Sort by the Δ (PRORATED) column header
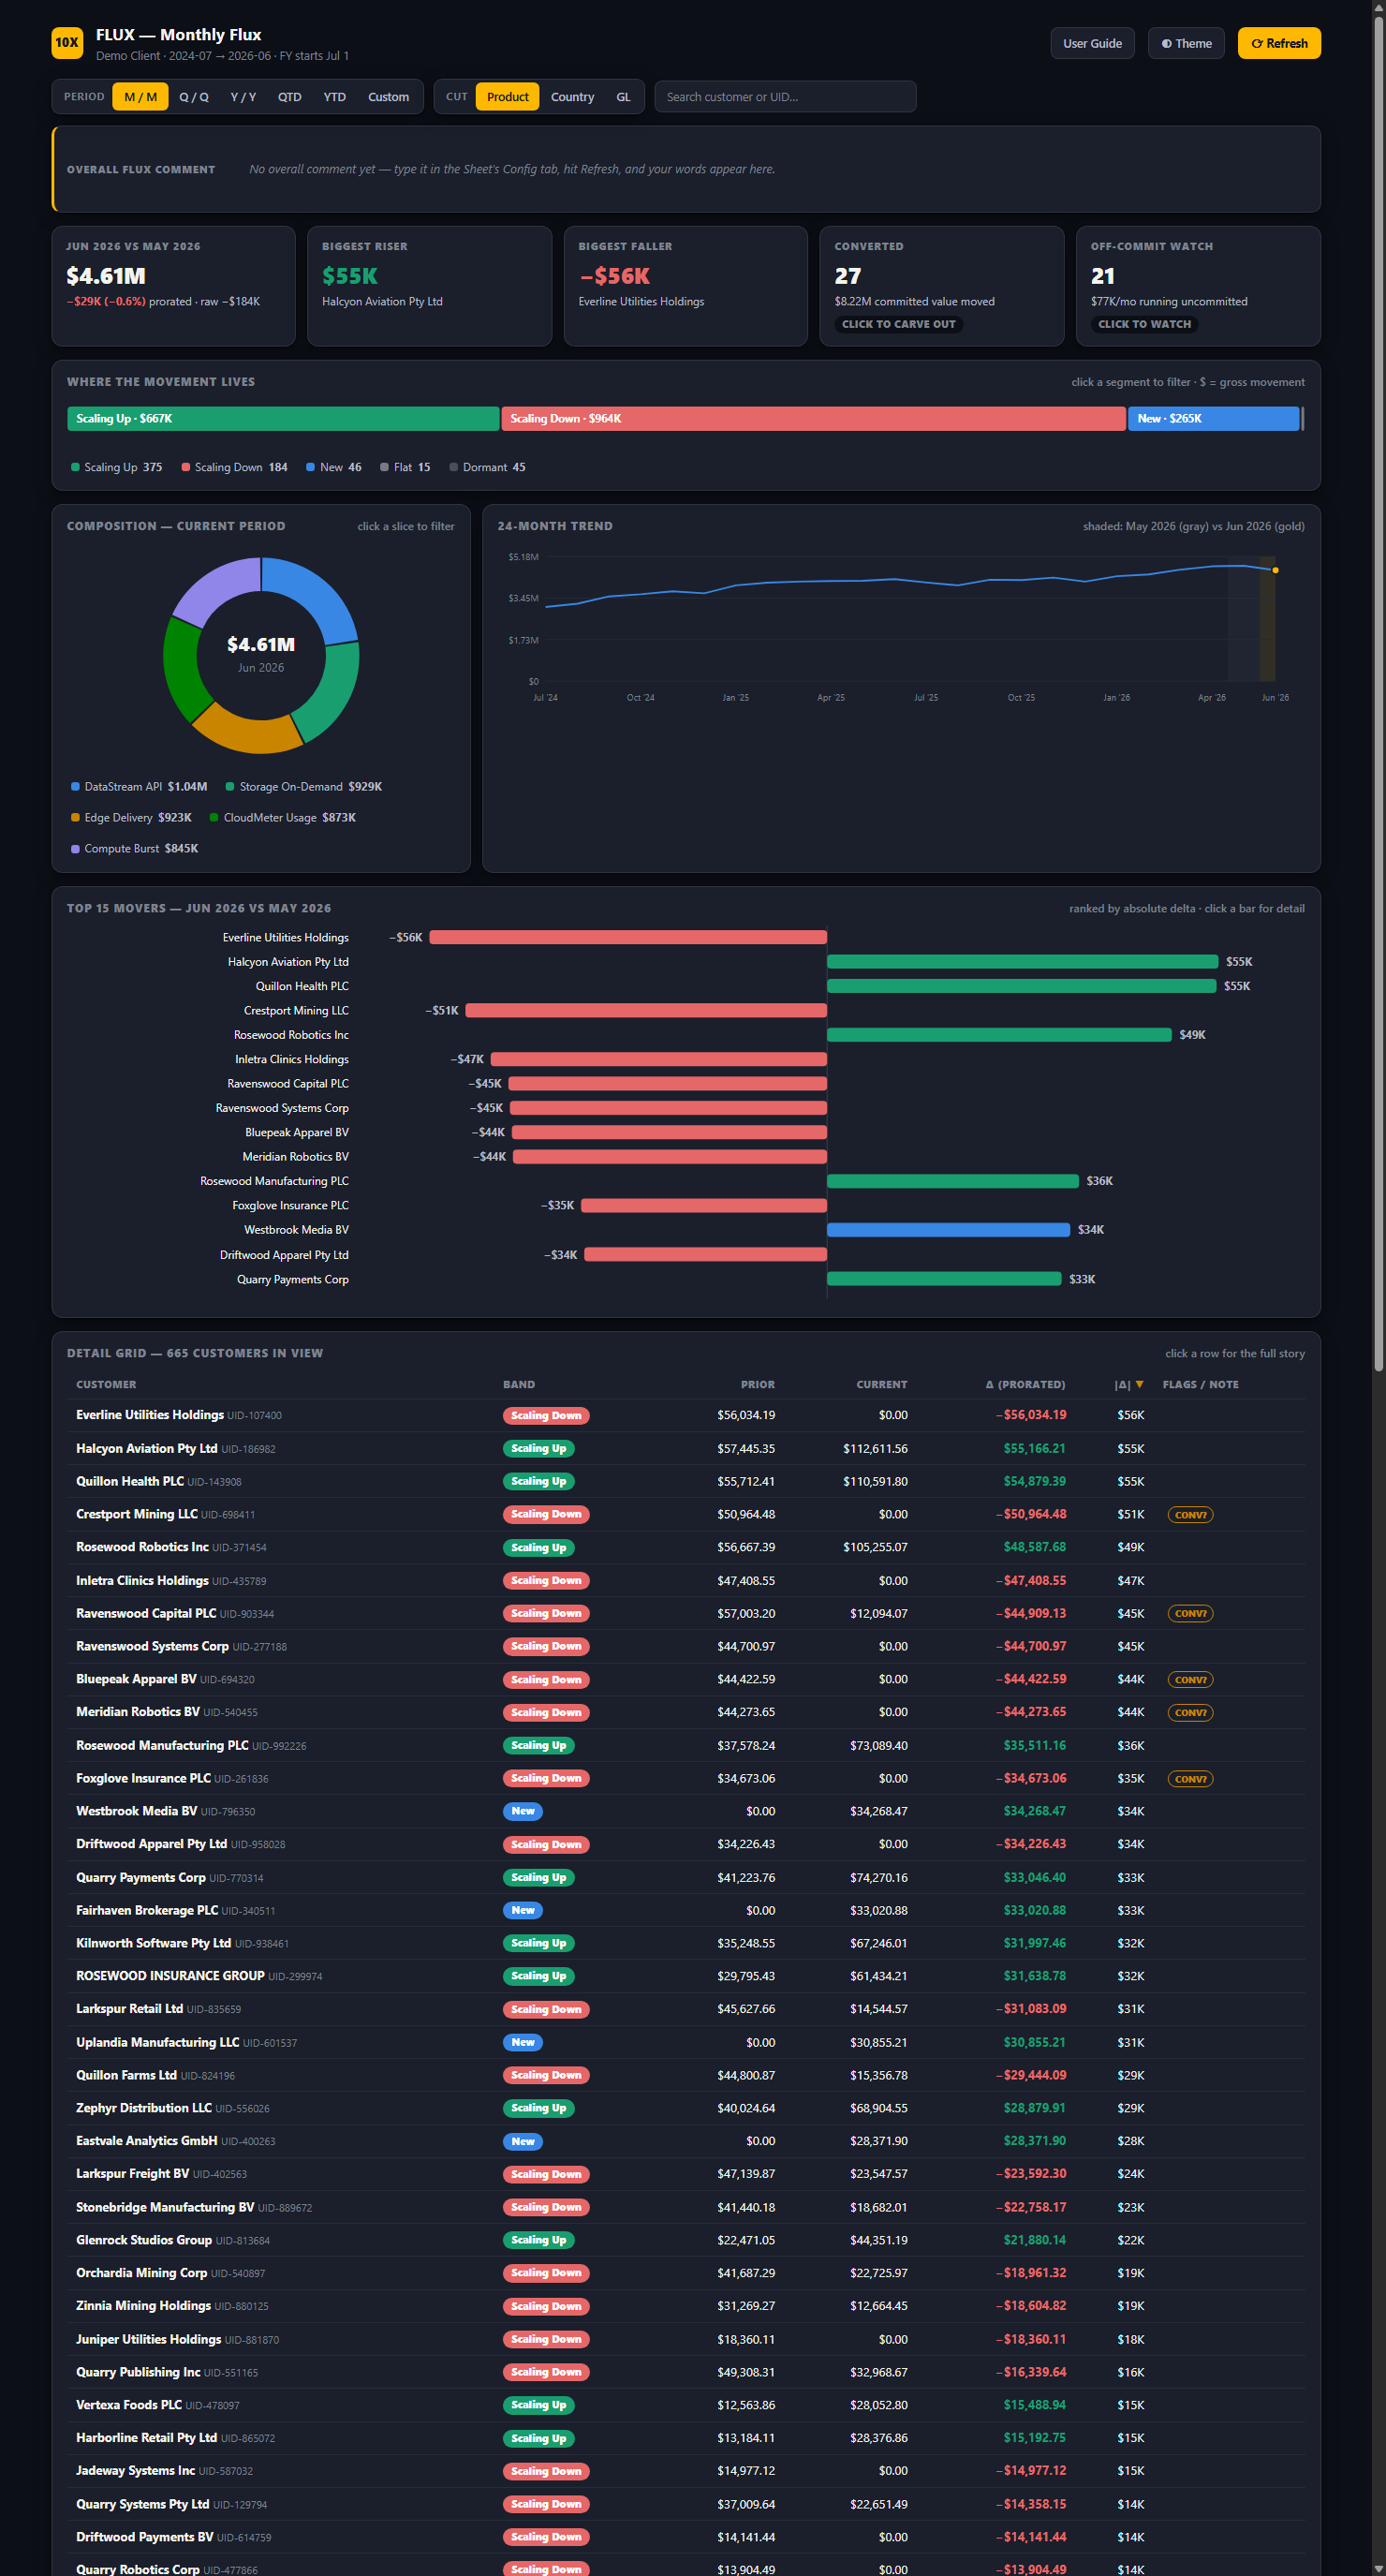 click(1025, 1384)
